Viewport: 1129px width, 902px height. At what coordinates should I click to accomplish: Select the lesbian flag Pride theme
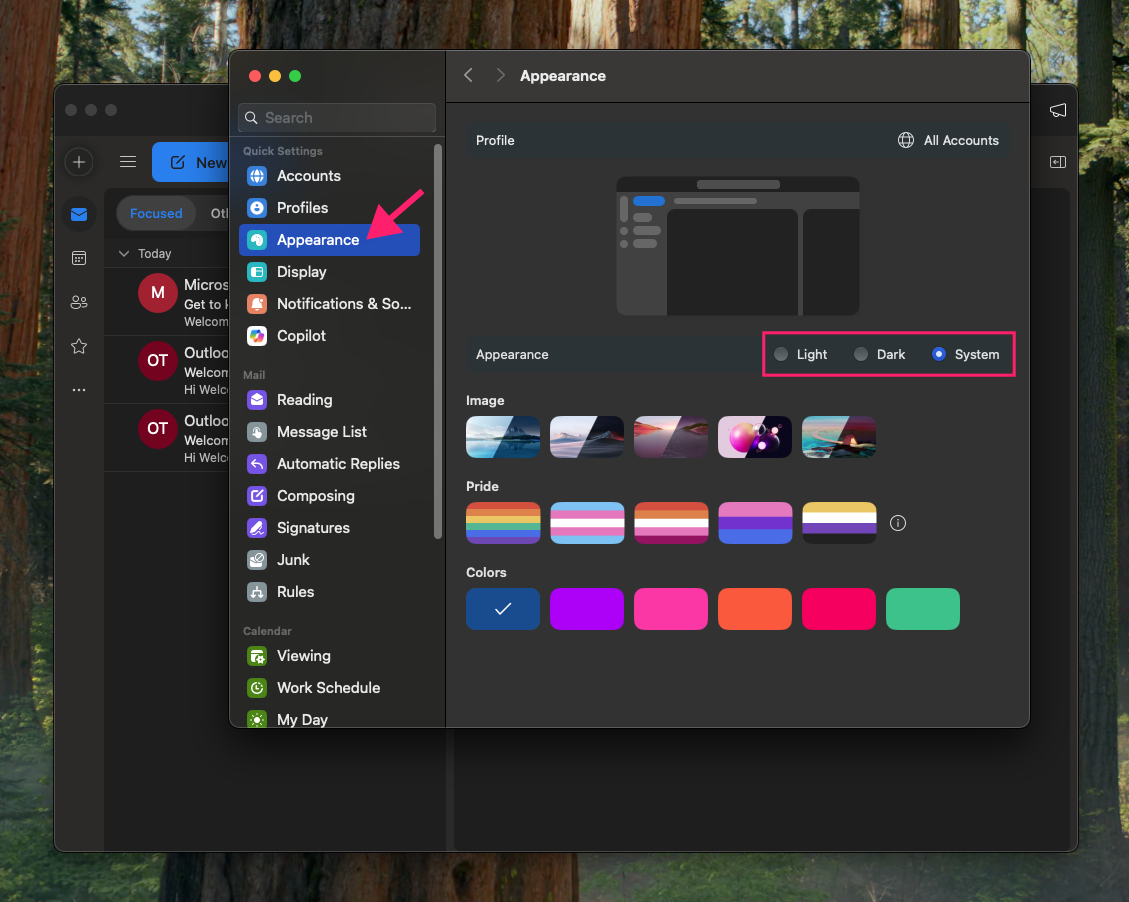671,523
